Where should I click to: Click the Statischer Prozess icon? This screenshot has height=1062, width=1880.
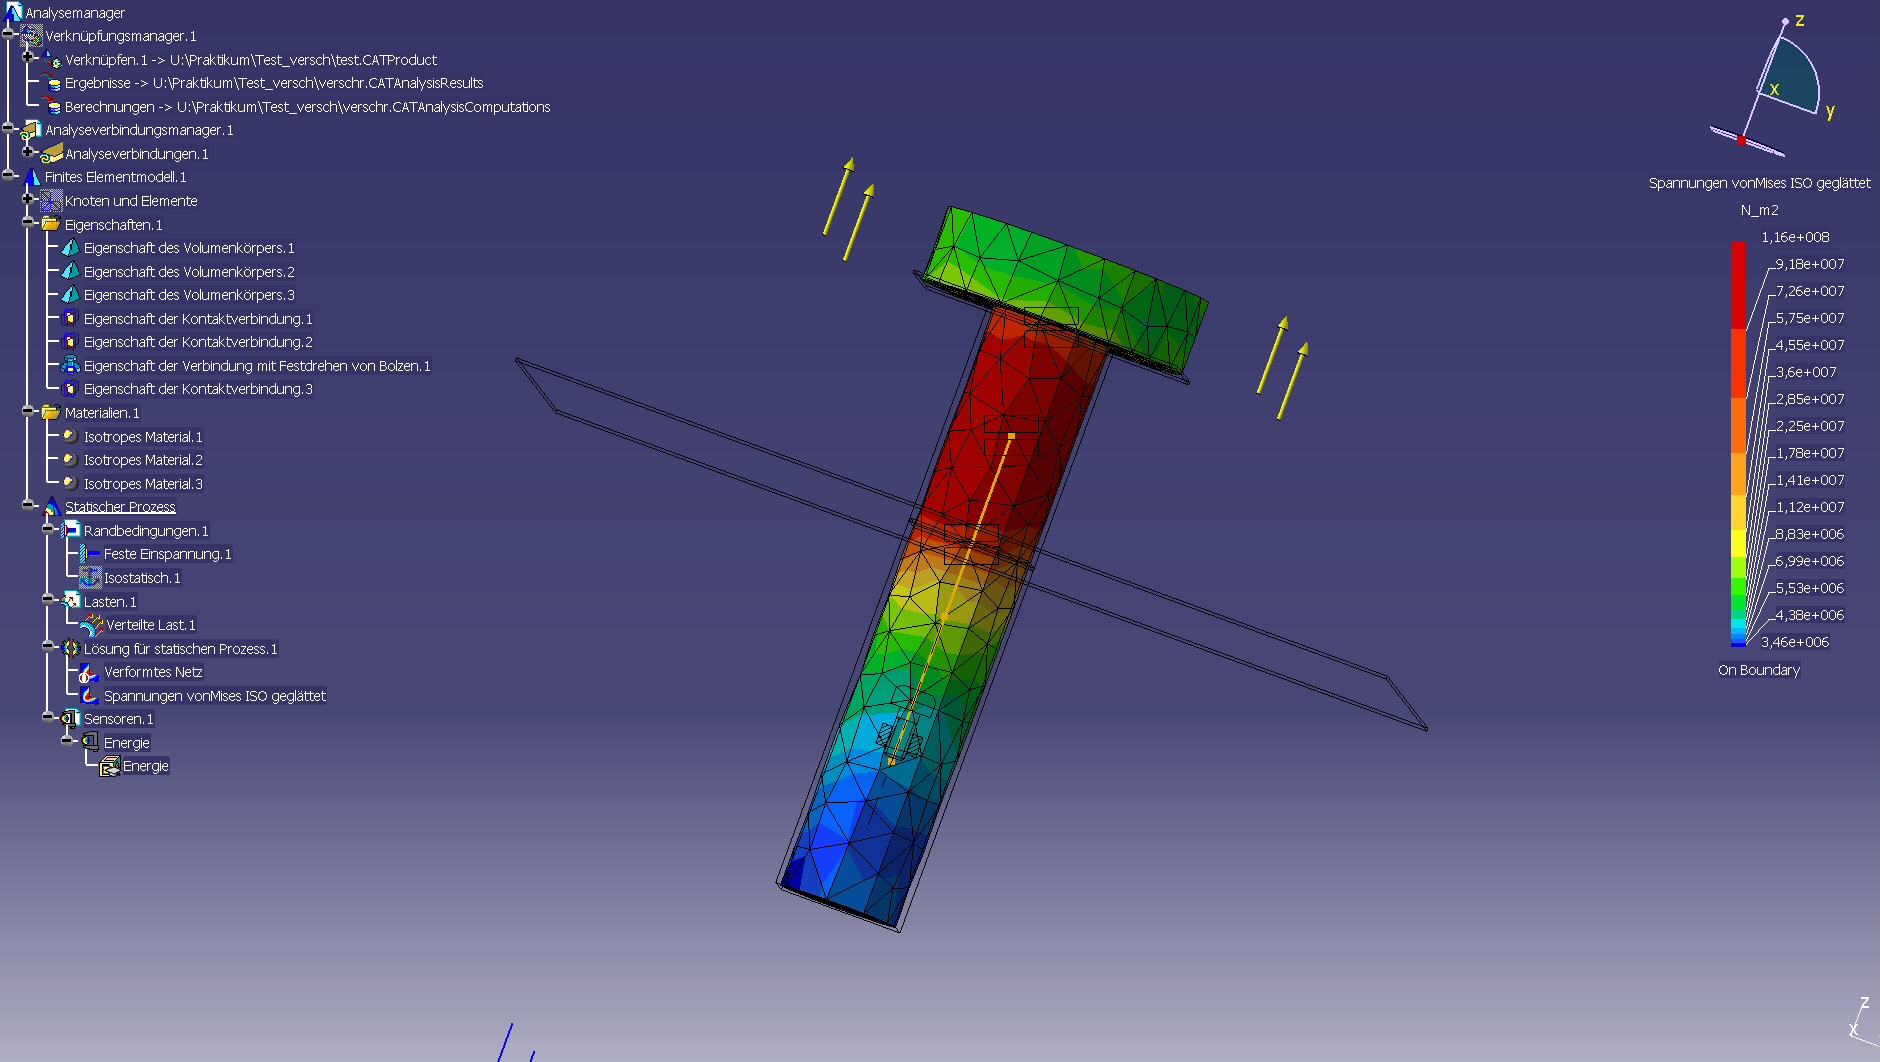tap(51, 507)
